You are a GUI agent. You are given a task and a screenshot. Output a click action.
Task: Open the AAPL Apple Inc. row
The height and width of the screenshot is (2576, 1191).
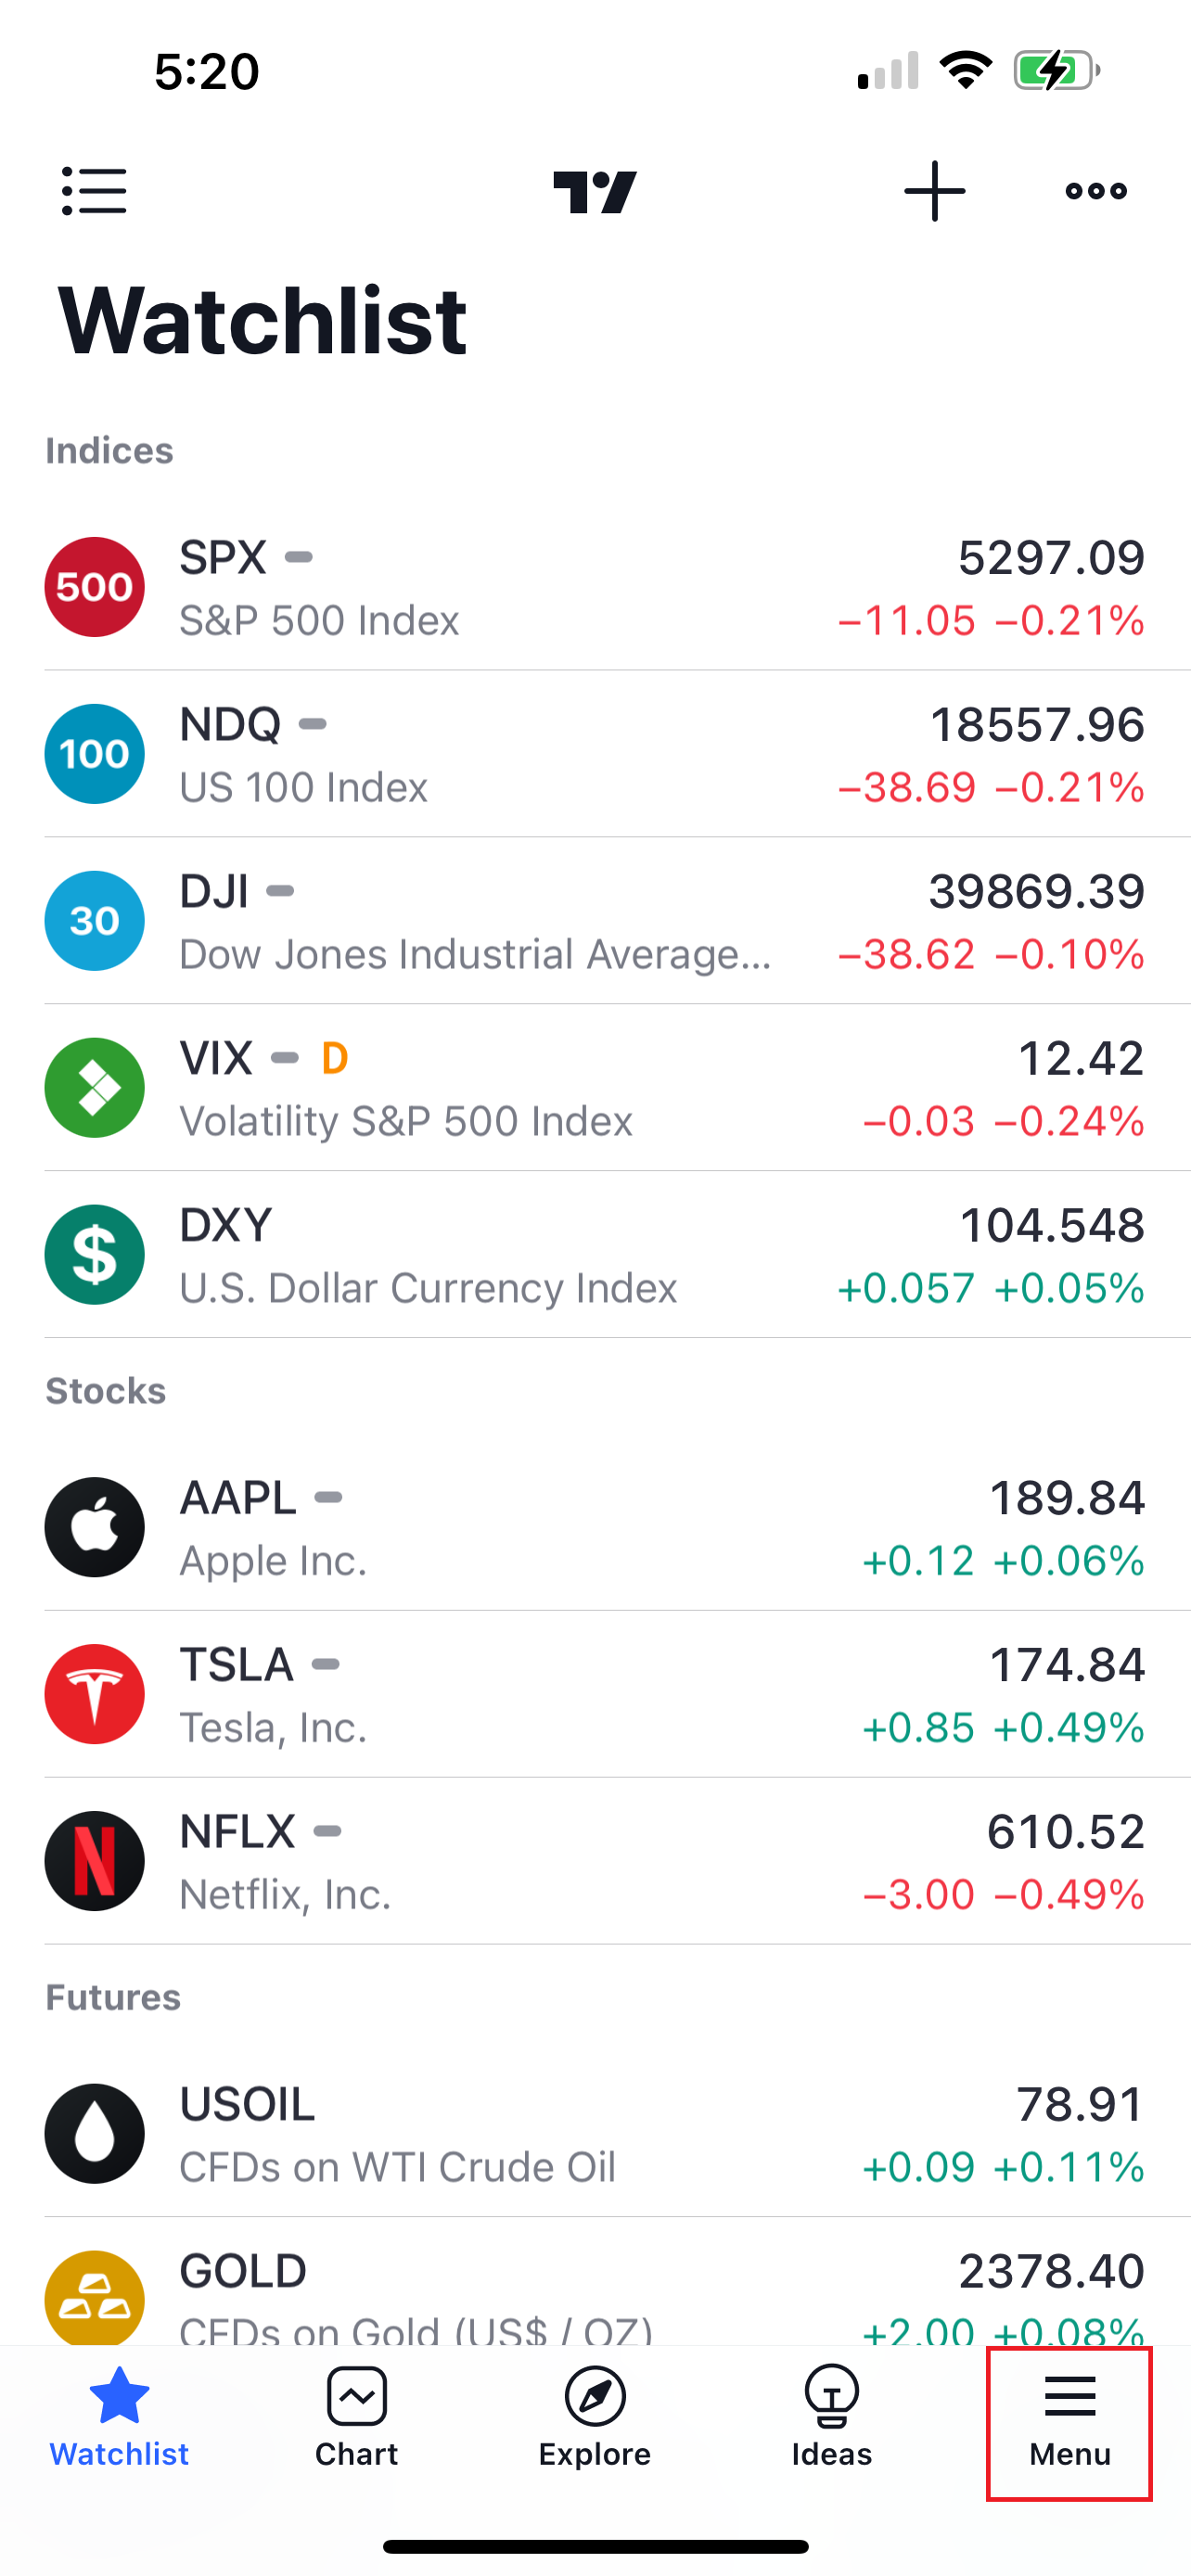coord(595,1527)
